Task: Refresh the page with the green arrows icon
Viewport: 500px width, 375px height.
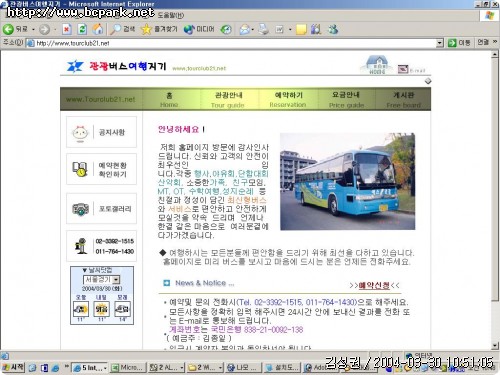Action: [x=82, y=29]
